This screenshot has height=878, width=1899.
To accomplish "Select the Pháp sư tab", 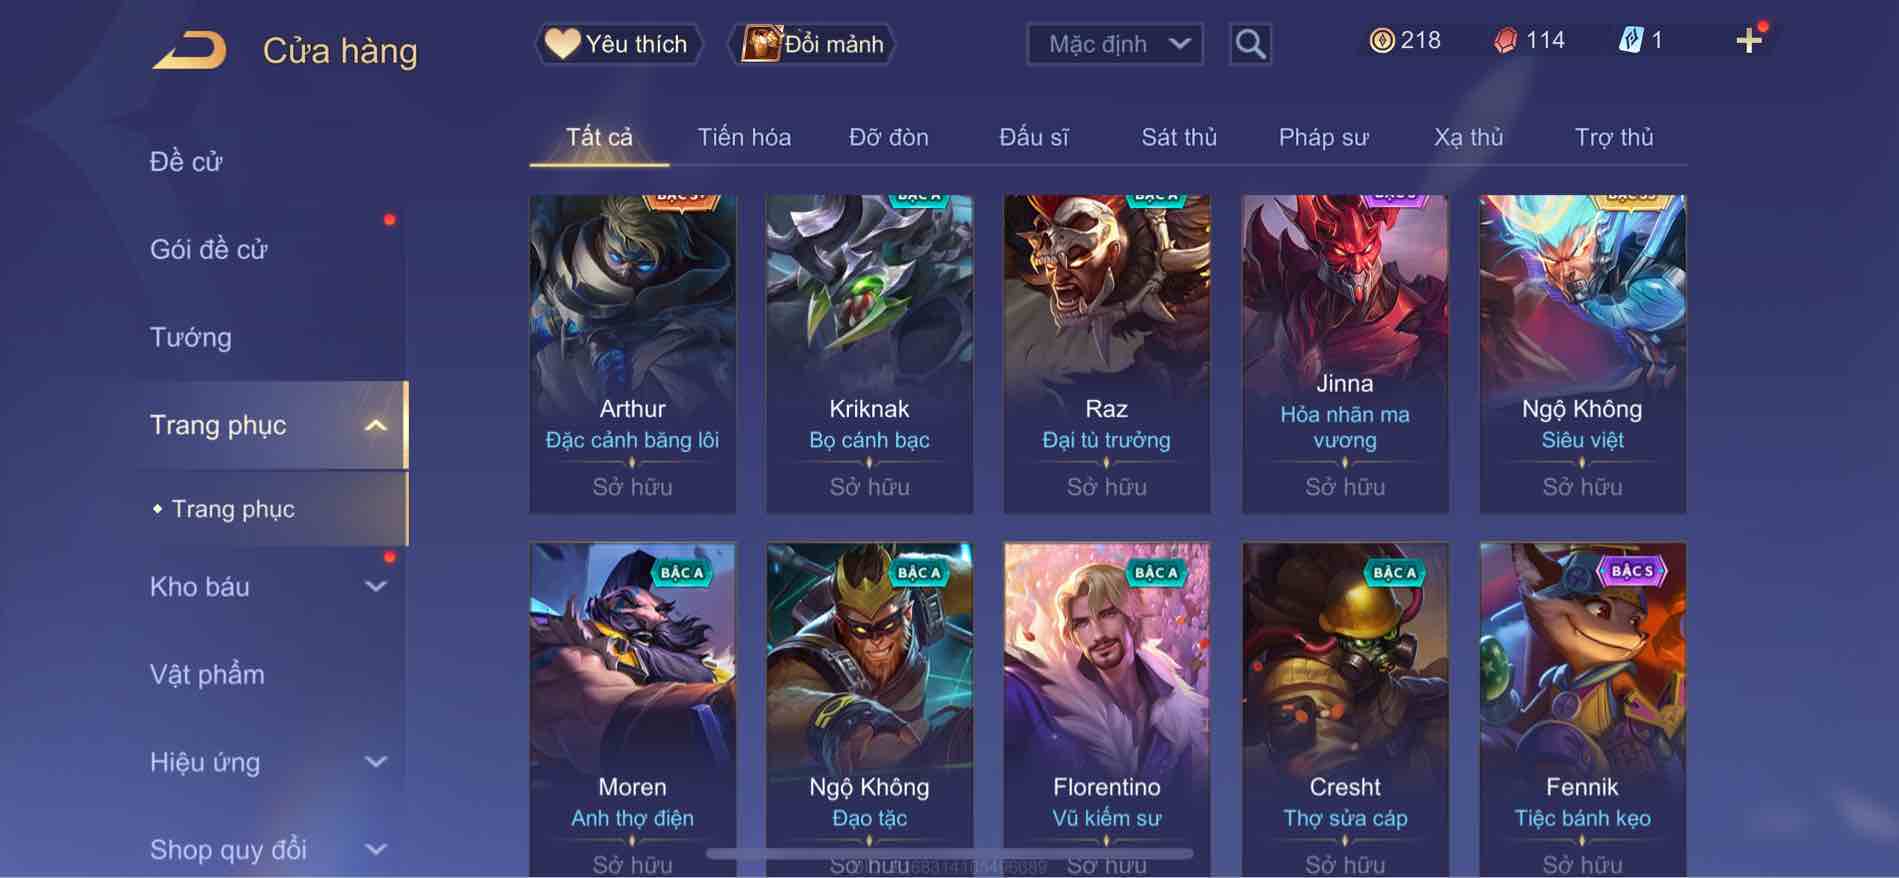I will click(x=1323, y=137).
